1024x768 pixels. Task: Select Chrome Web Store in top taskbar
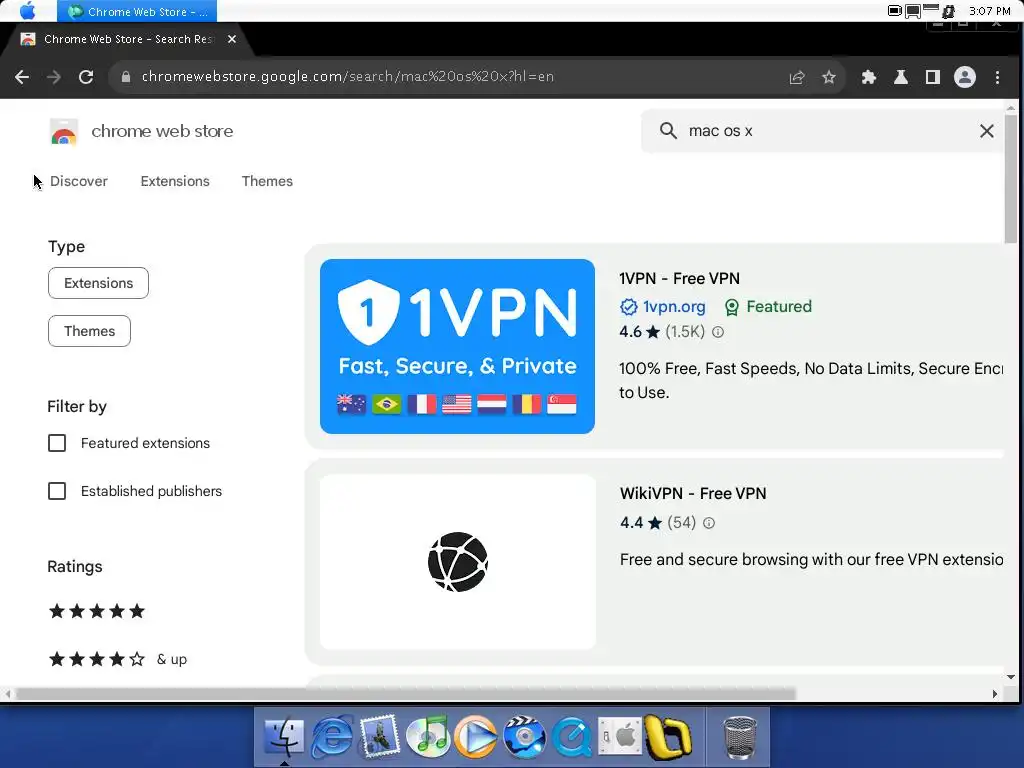point(137,11)
